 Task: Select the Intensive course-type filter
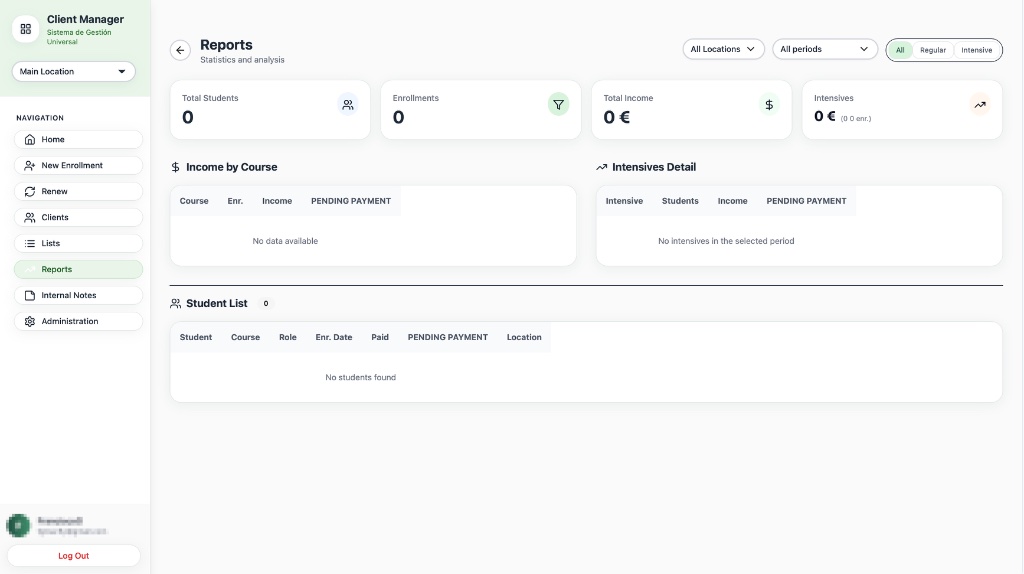pyautogui.click(x=976, y=50)
